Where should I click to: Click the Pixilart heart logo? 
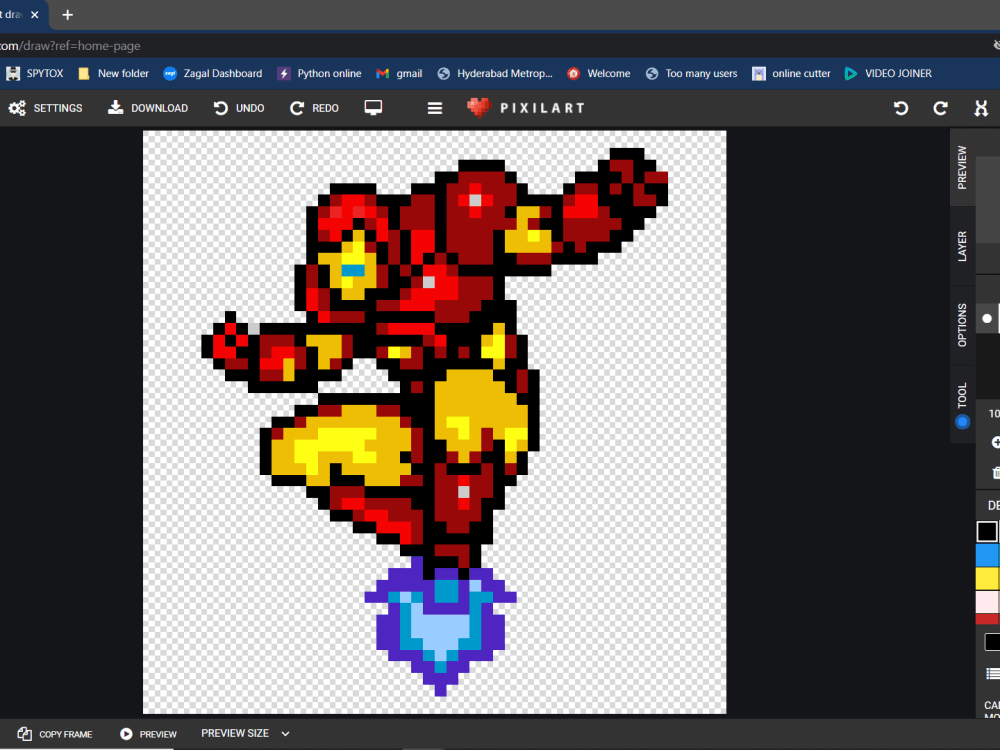click(x=479, y=108)
